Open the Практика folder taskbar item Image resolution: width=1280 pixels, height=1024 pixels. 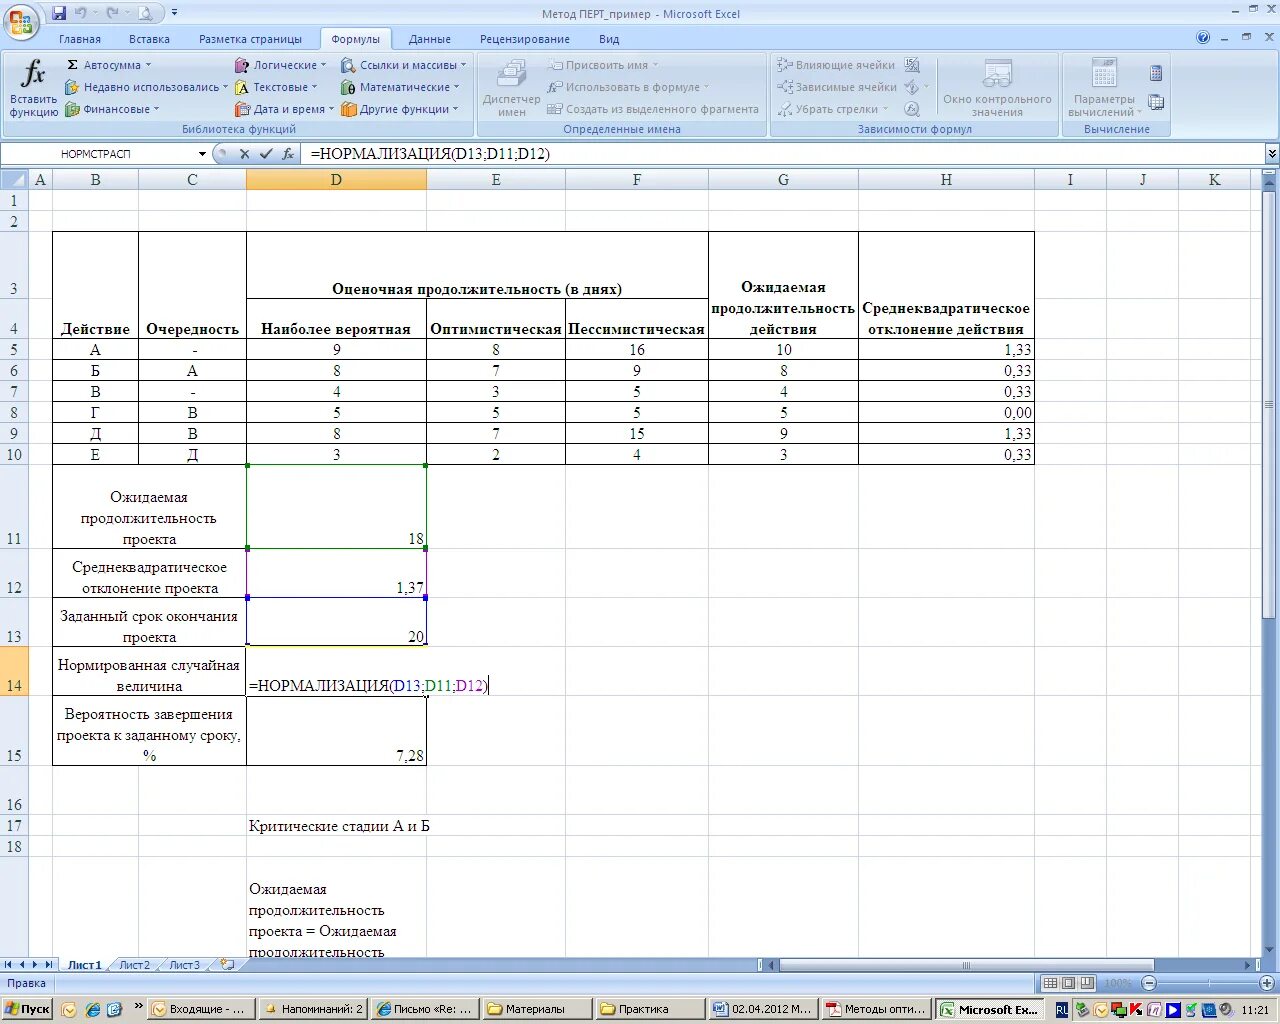[x=650, y=1009]
